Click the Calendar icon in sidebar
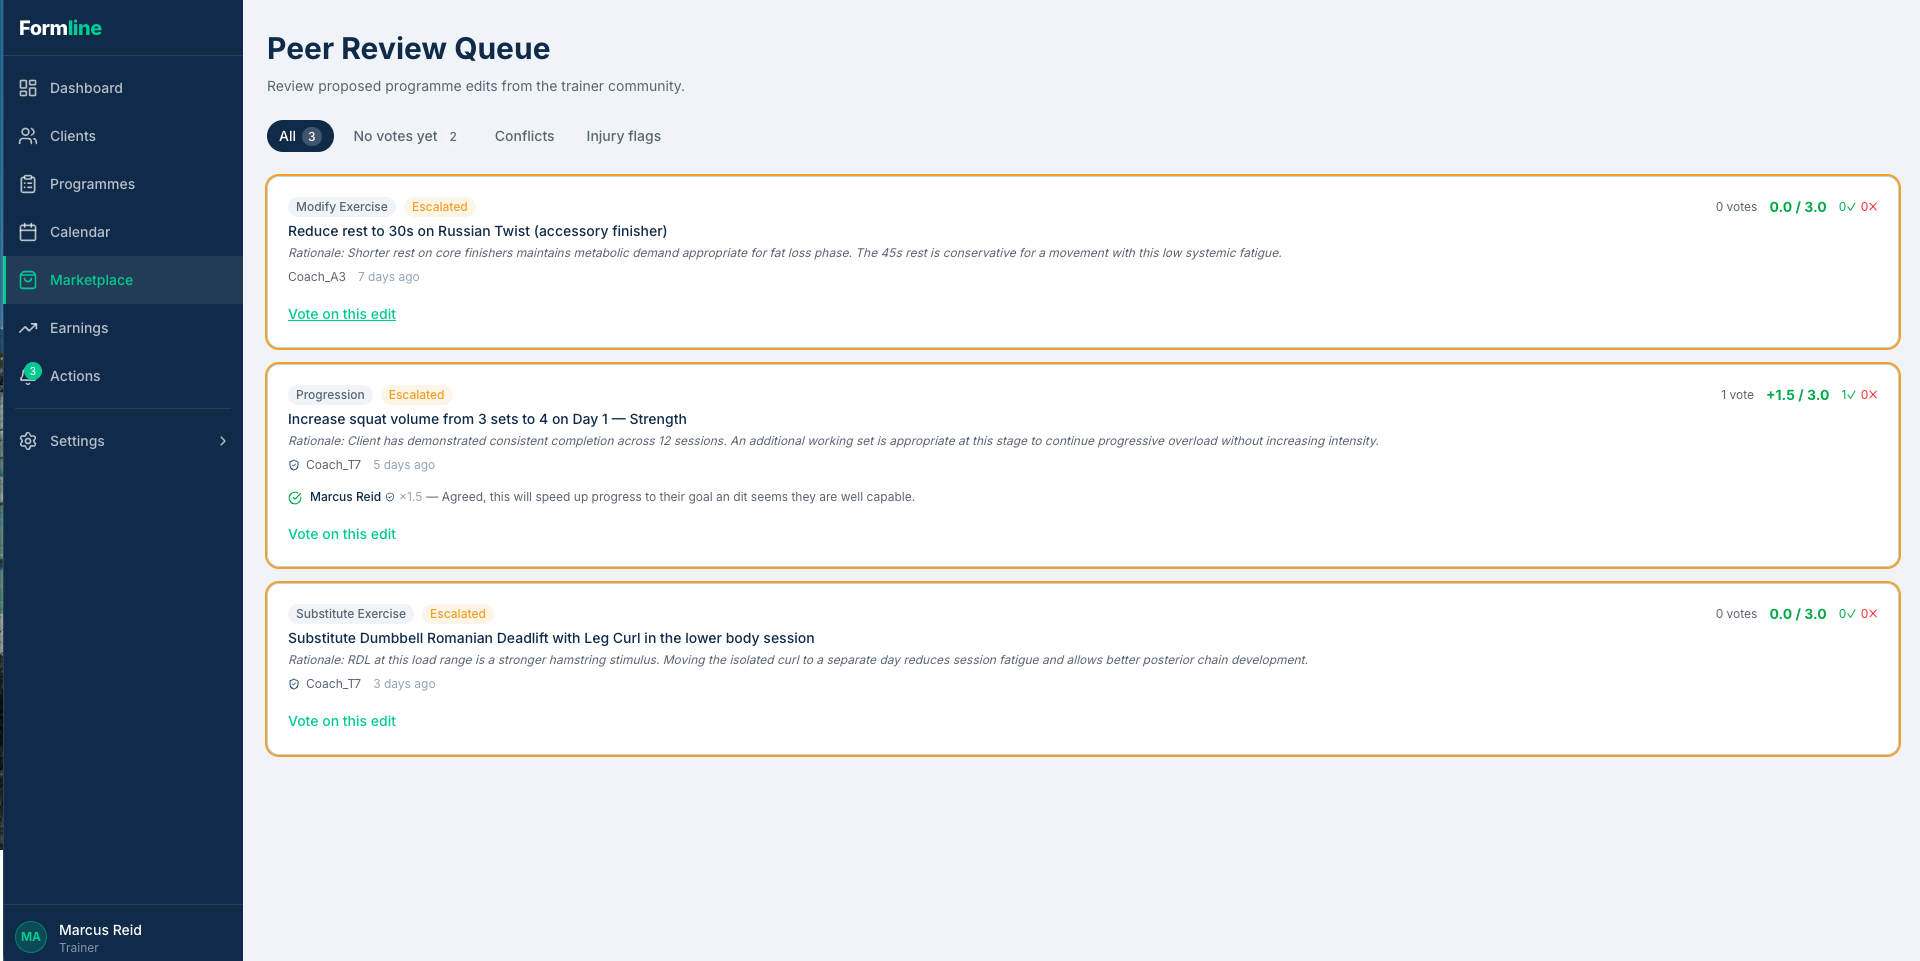 pos(28,232)
